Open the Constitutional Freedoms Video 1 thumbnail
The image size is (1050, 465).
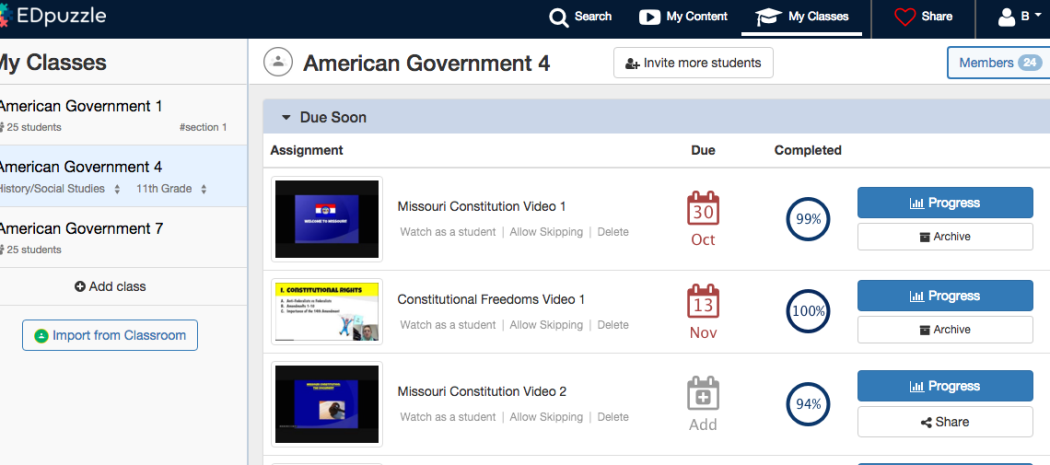click(x=327, y=312)
